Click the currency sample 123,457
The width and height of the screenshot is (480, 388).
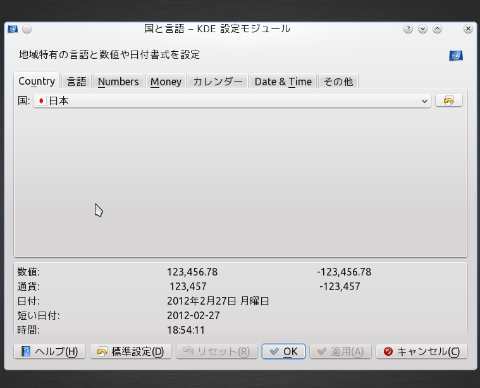188,286
